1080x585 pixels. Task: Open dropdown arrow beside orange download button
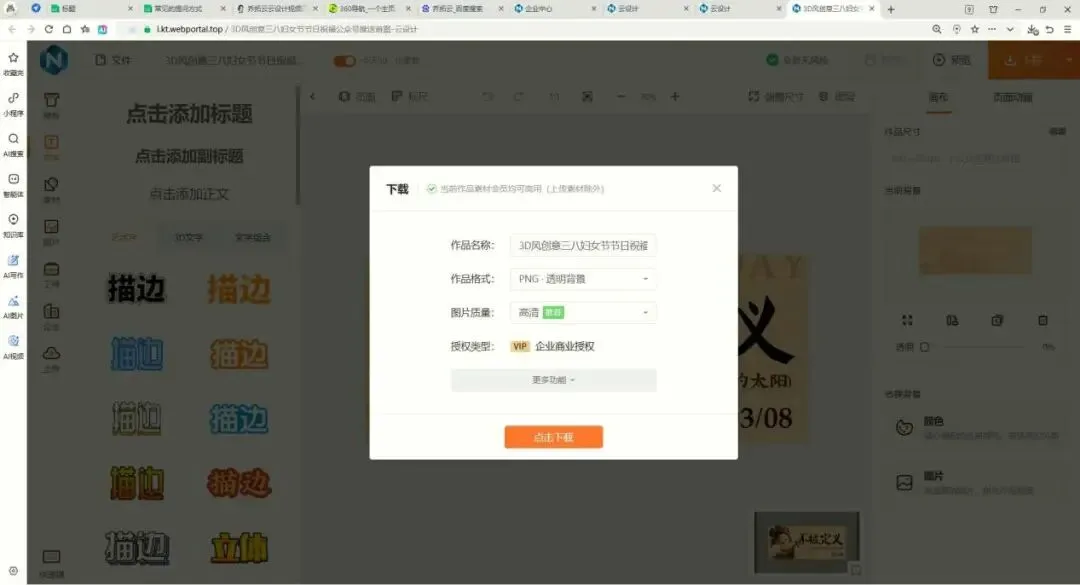1069,60
